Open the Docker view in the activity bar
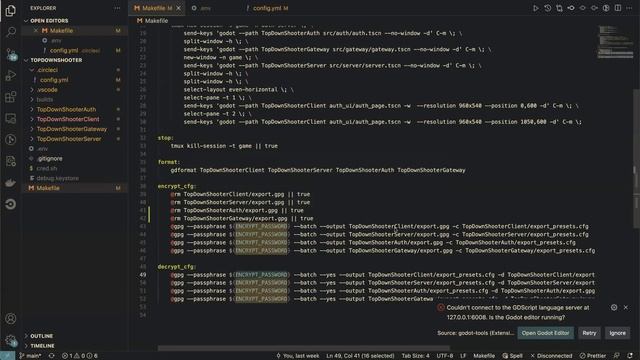Screen dimensions: 640x360 tap(11, 183)
